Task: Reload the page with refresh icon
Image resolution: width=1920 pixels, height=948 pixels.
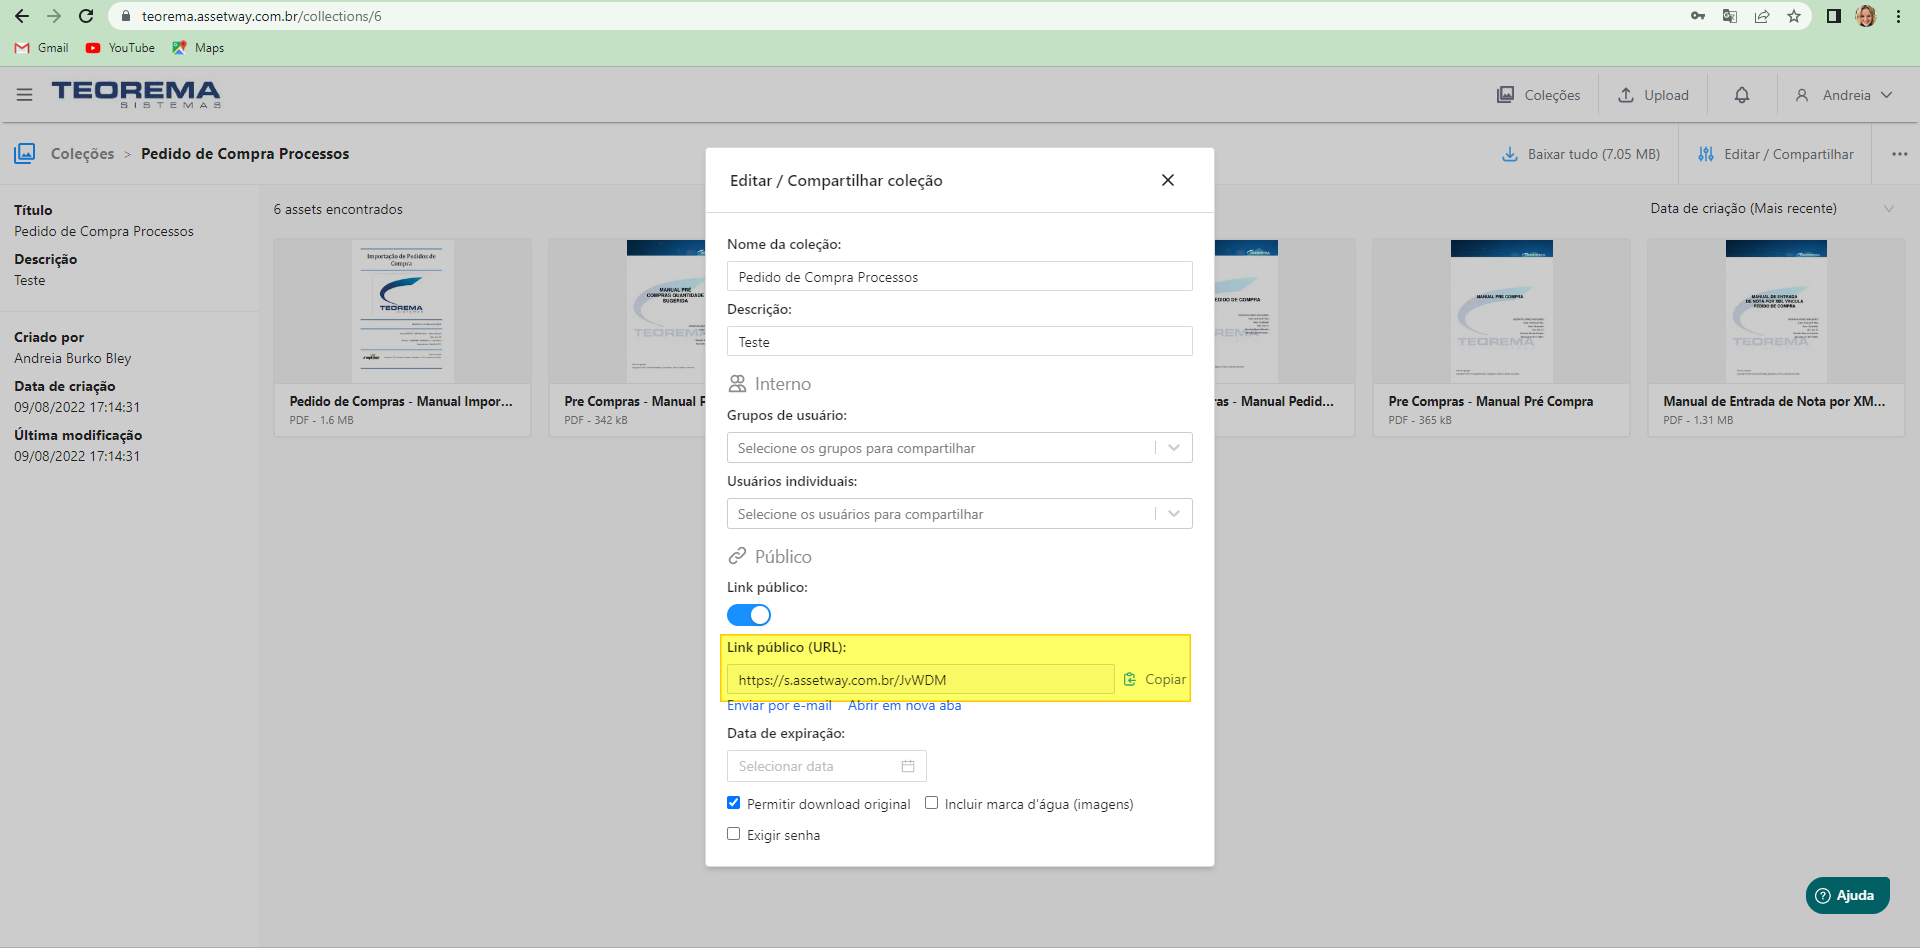Action: click(86, 16)
